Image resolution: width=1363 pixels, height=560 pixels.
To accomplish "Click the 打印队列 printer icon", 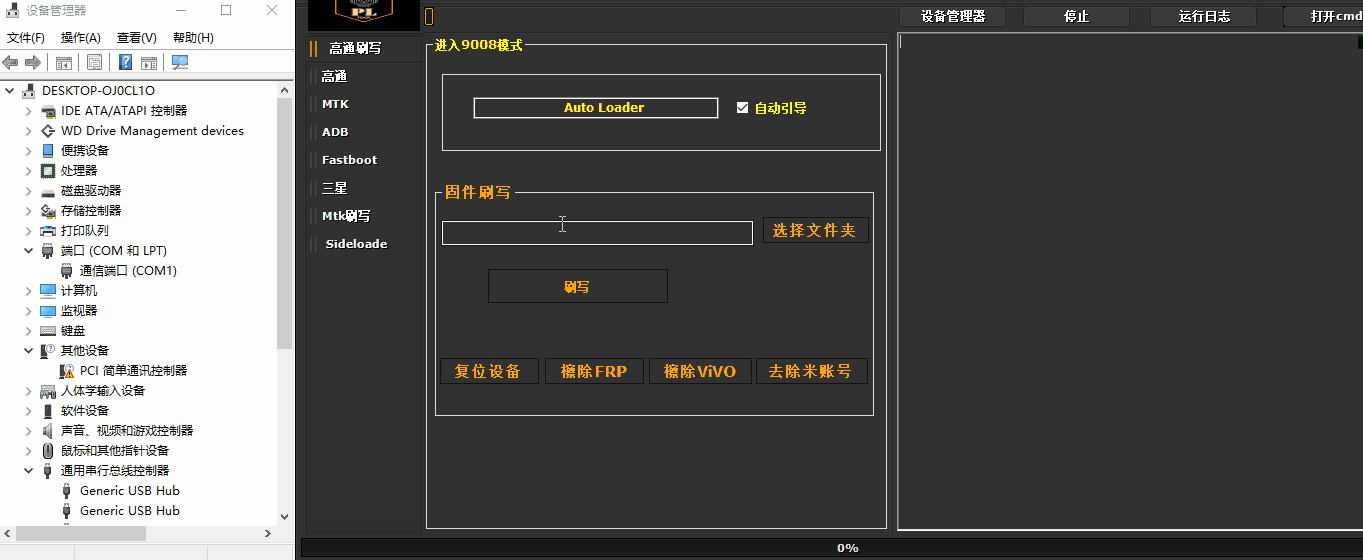I will 48,231.
